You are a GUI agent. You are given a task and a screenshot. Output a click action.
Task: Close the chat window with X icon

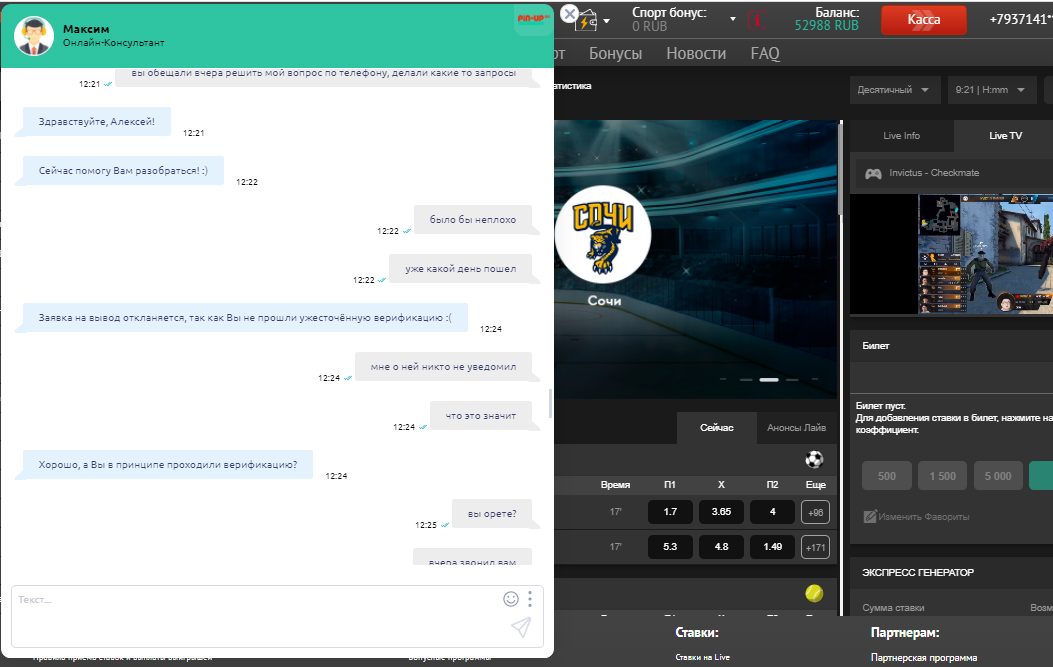pyautogui.click(x=569, y=15)
